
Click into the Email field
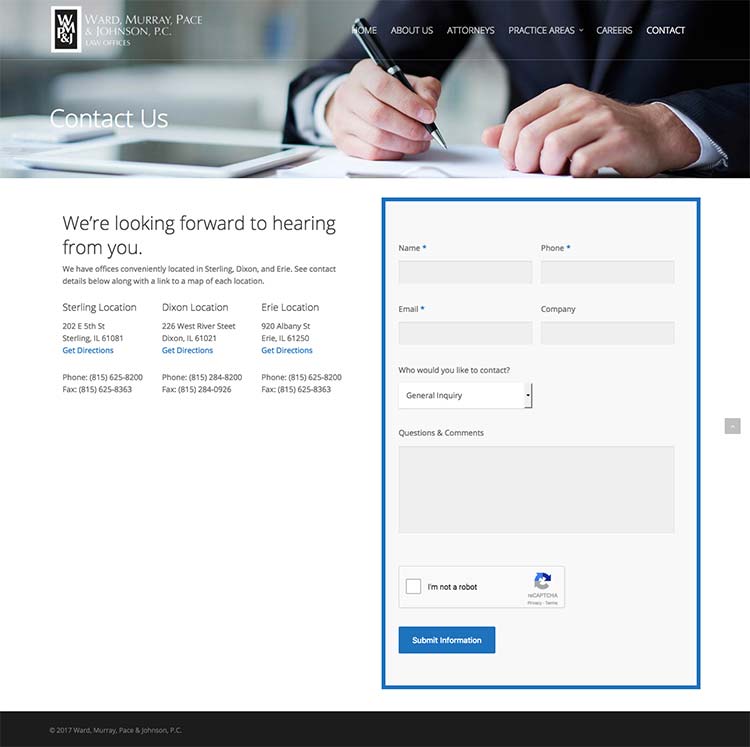tap(465, 333)
